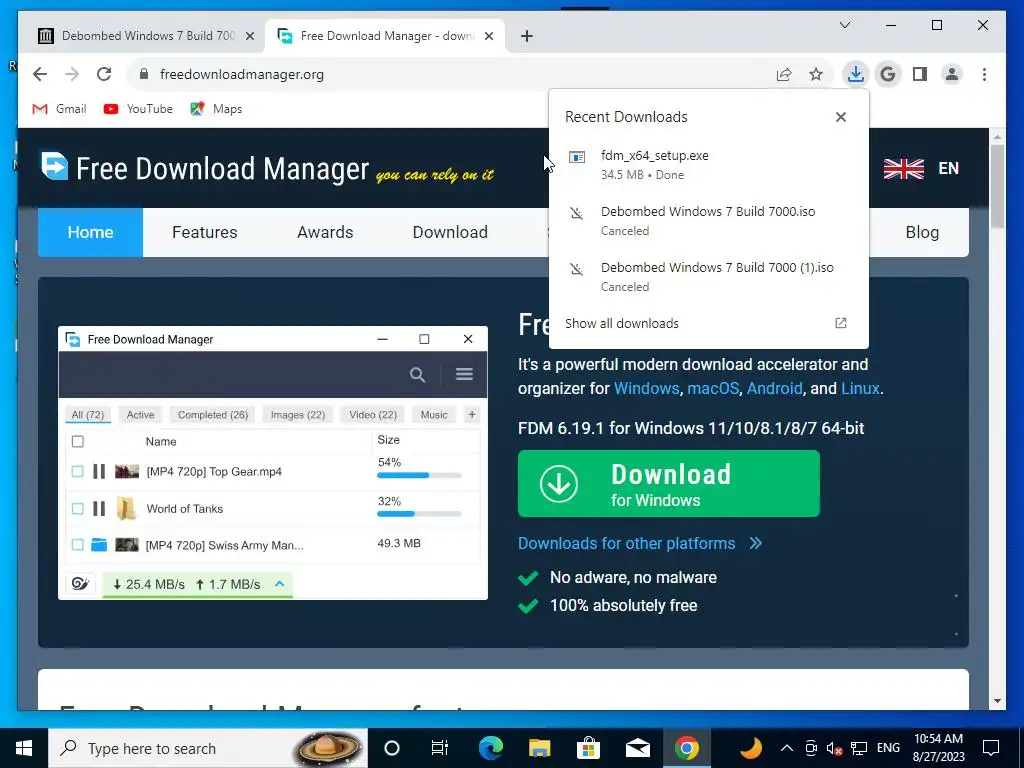The image size is (1024, 768).
Task: Click the folder icon for Swiss Army Man
Action: pyautogui.click(x=99, y=545)
